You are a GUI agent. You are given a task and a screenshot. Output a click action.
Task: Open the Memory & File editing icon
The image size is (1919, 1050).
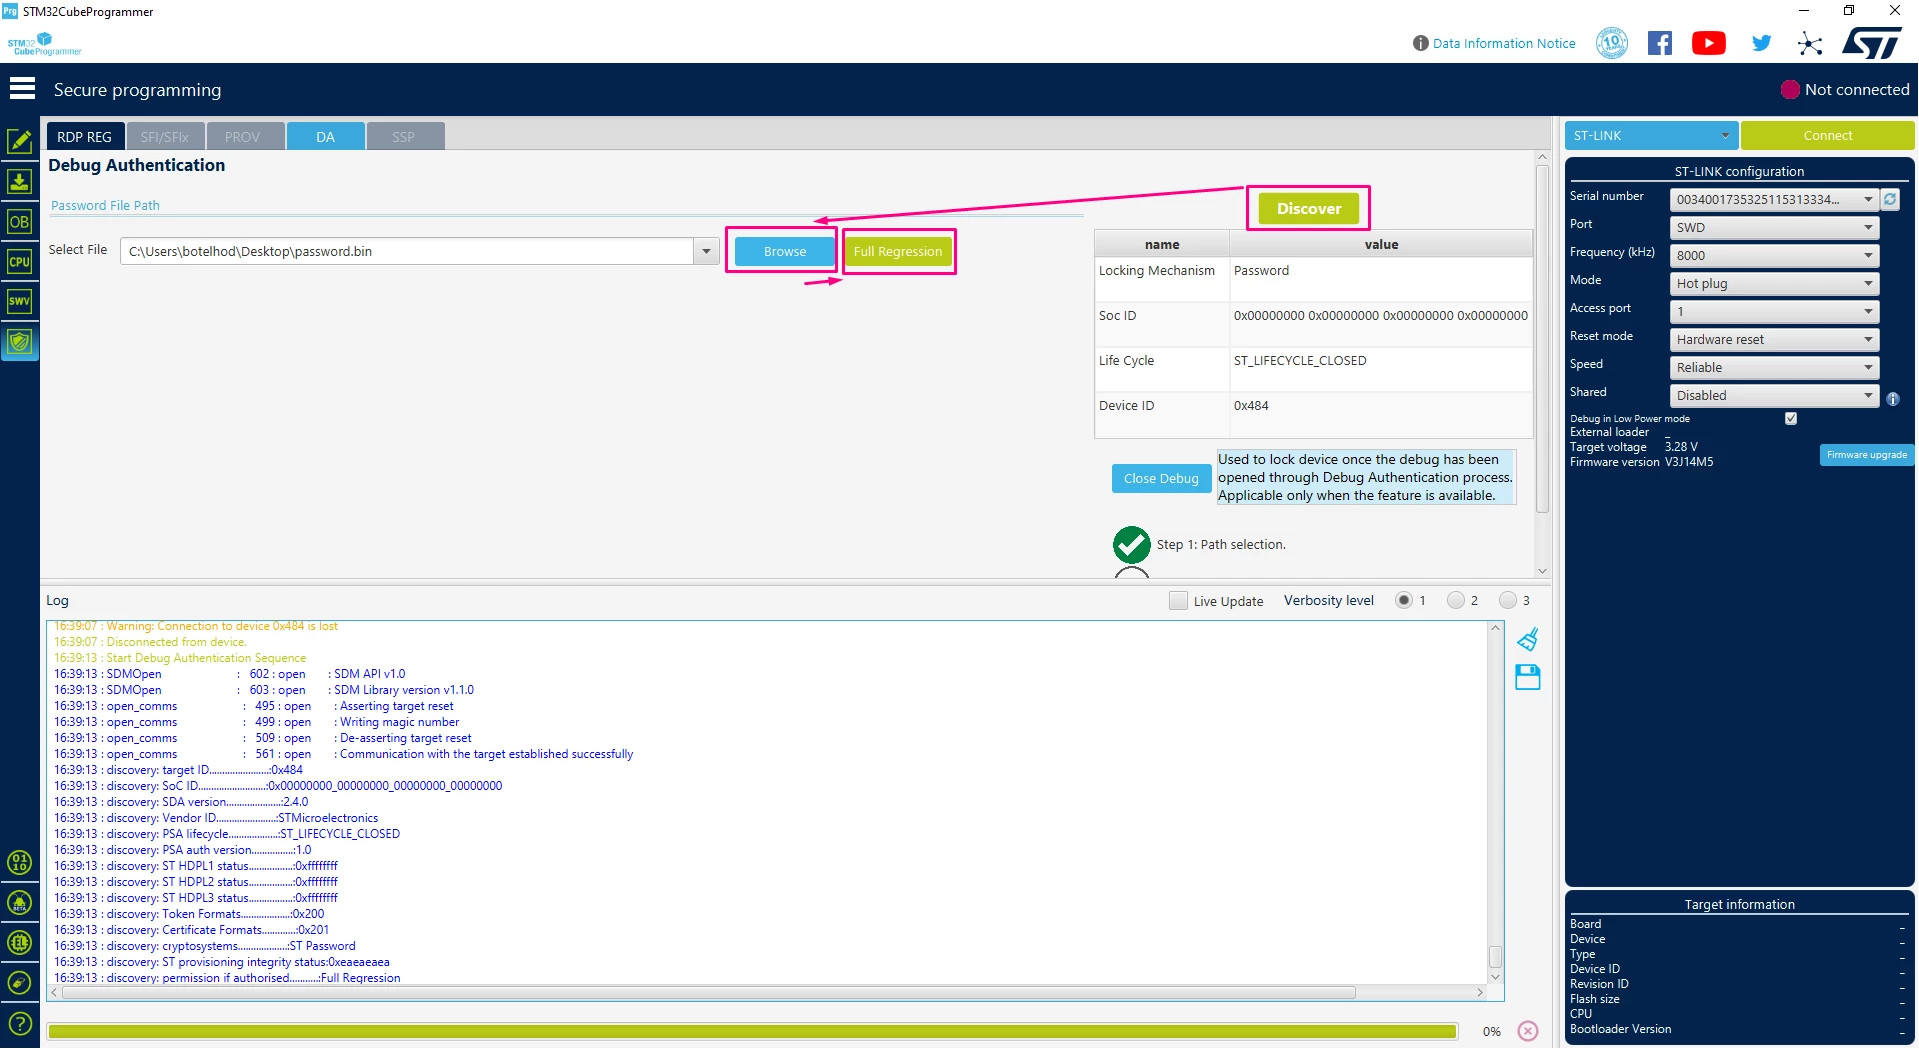coord(19,142)
